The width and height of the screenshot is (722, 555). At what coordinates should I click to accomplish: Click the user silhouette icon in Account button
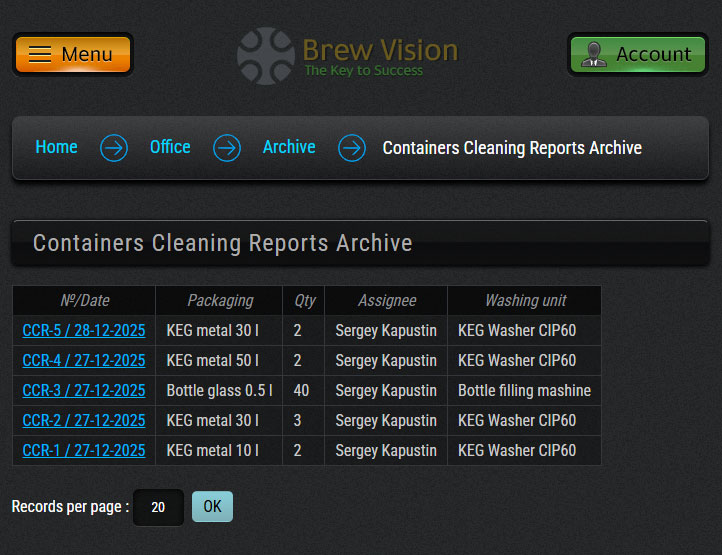tap(594, 54)
